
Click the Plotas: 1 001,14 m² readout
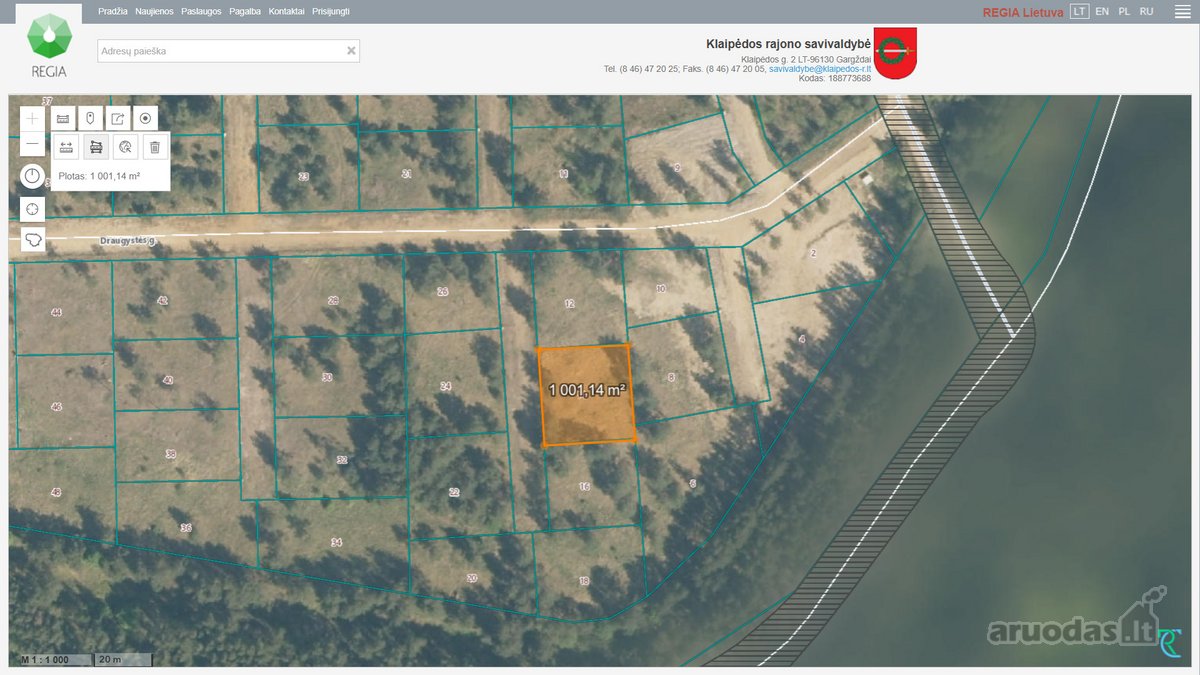[x=99, y=176]
